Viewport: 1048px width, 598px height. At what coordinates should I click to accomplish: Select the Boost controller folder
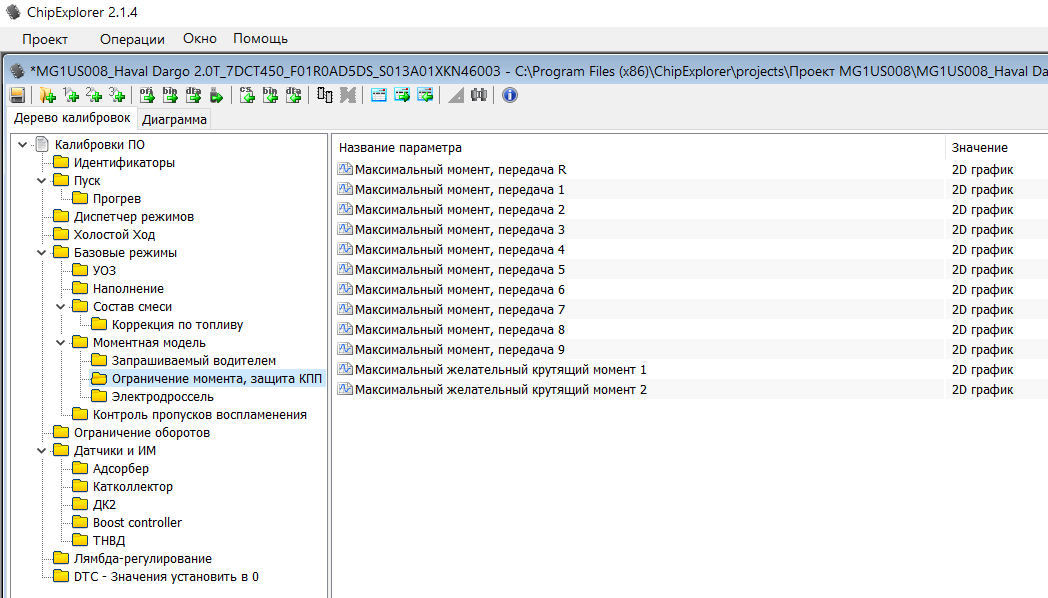pyautogui.click(x=137, y=523)
